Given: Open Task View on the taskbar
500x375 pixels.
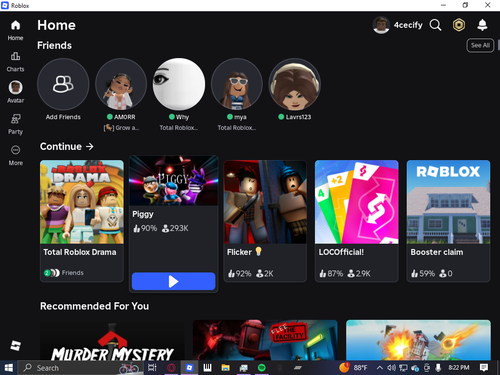Looking at the screenshot, I should pyautogui.click(x=152, y=368).
